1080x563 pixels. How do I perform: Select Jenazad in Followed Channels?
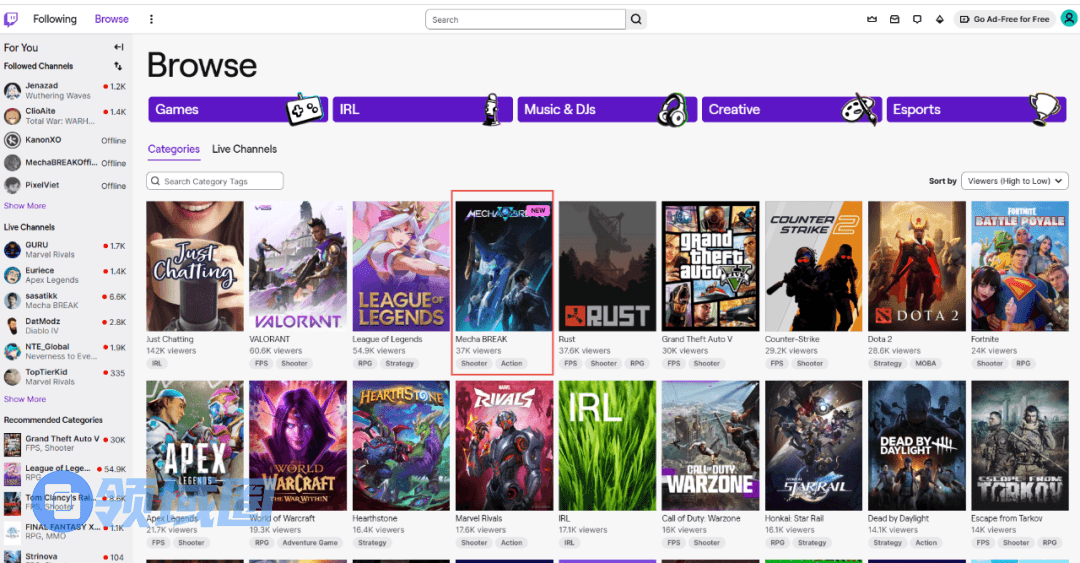(x=42, y=87)
